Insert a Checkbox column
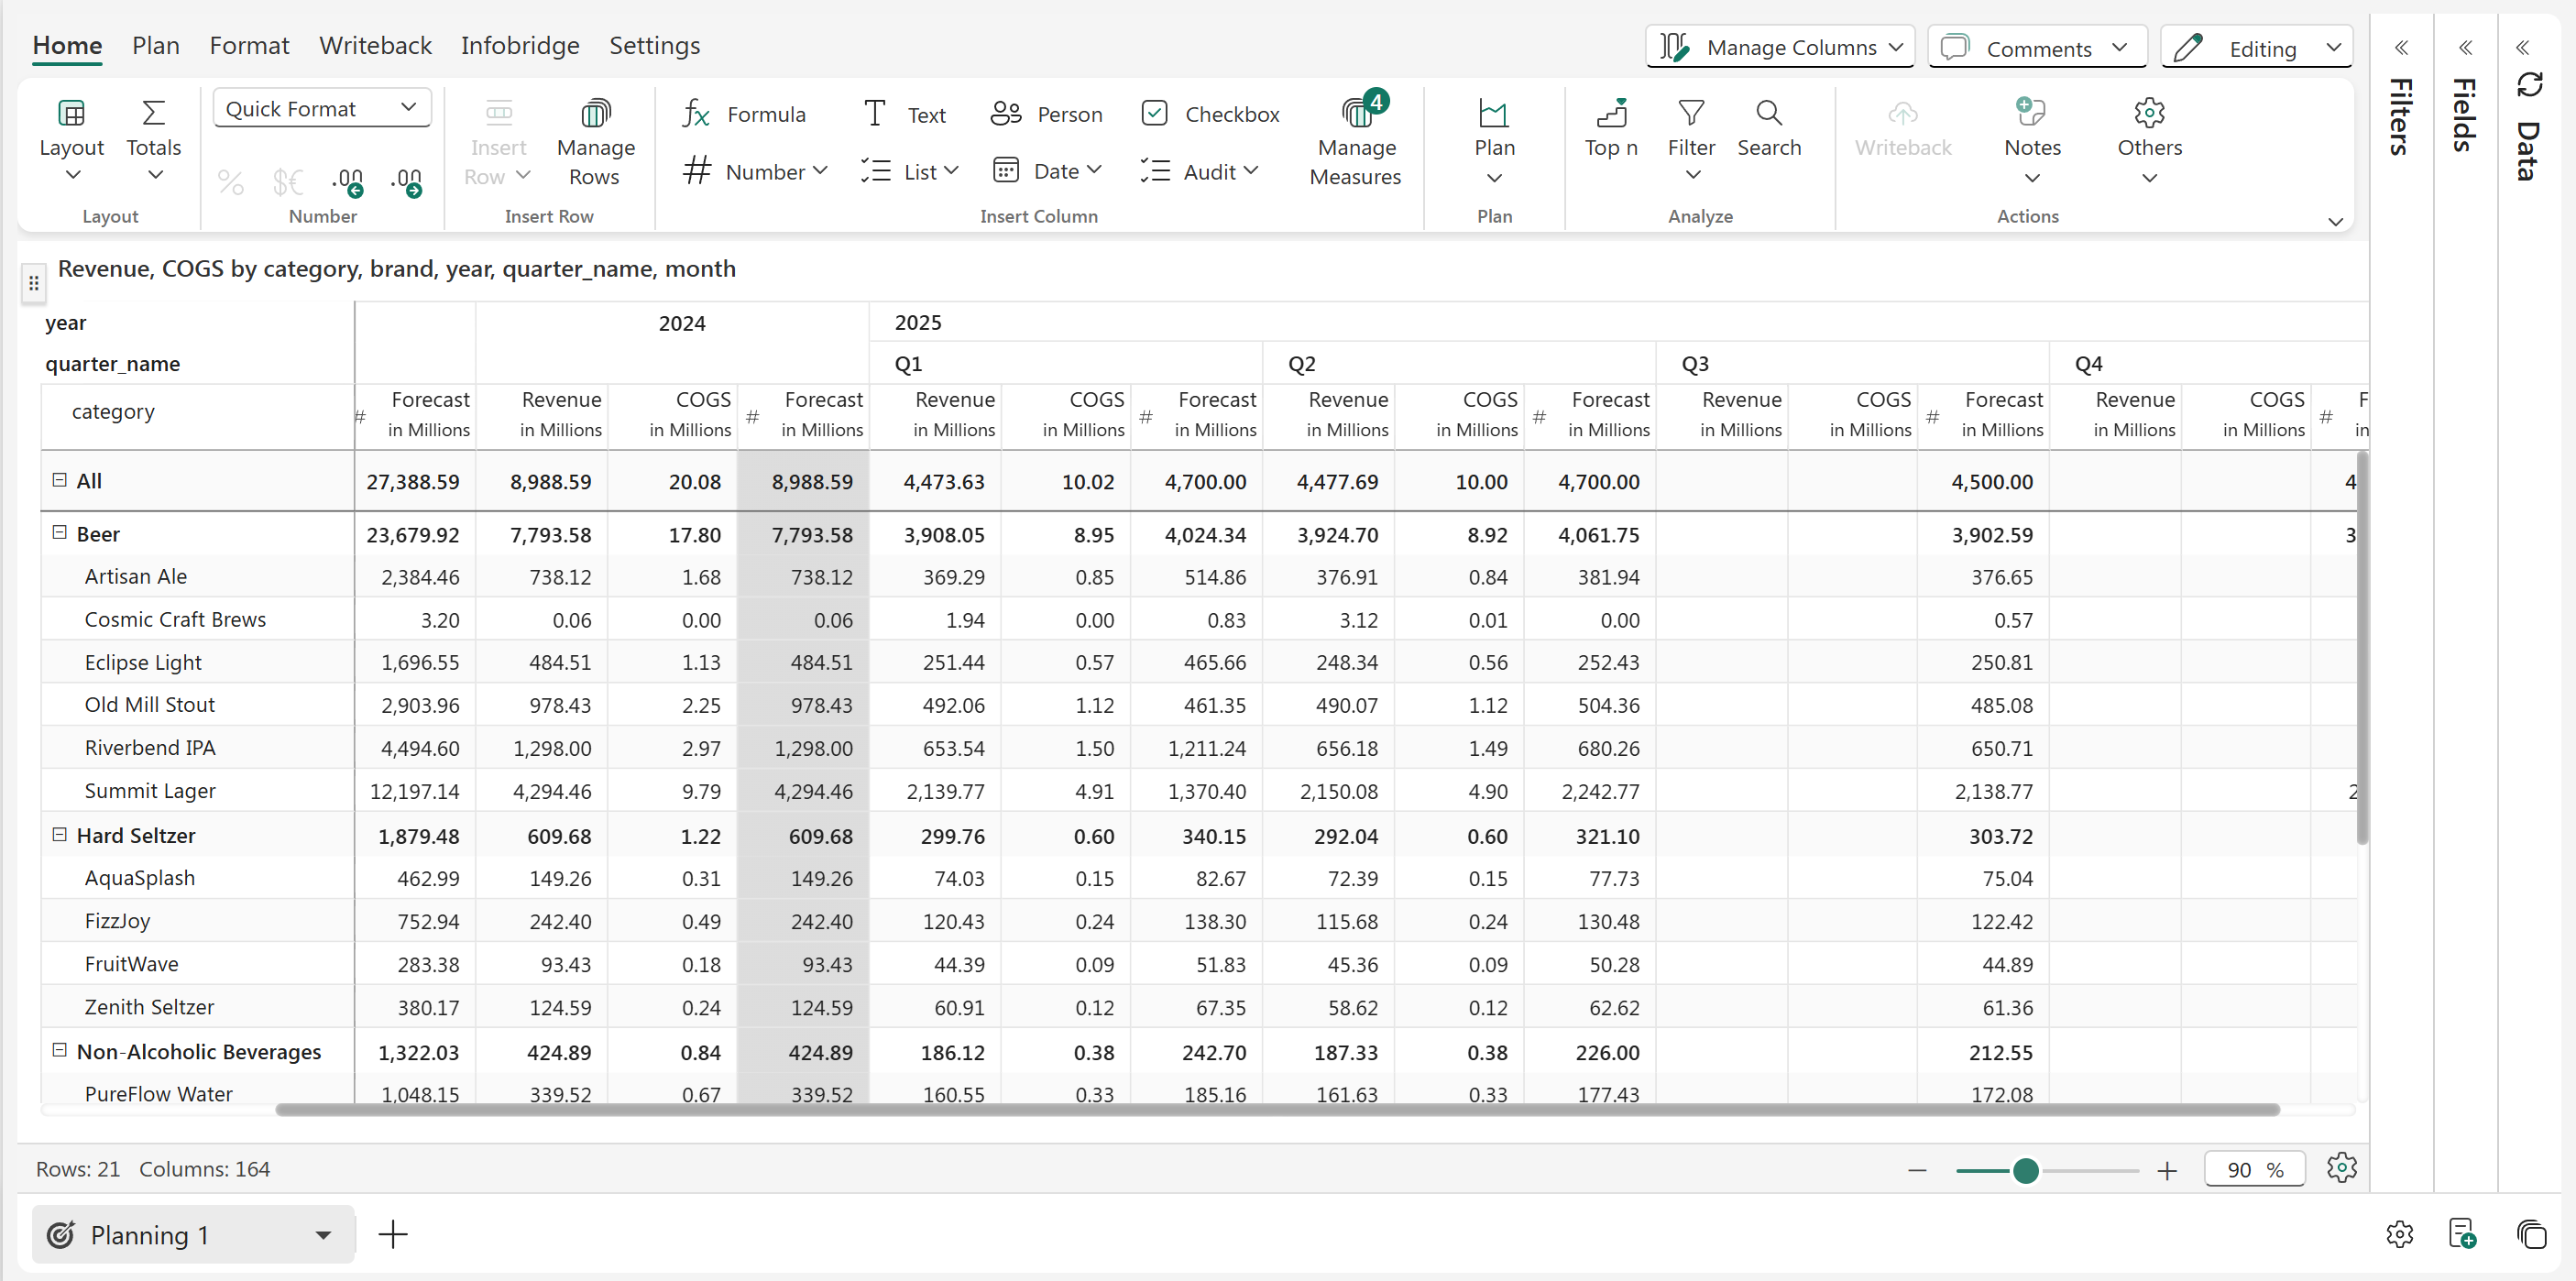2576x1281 pixels. (1210, 114)
